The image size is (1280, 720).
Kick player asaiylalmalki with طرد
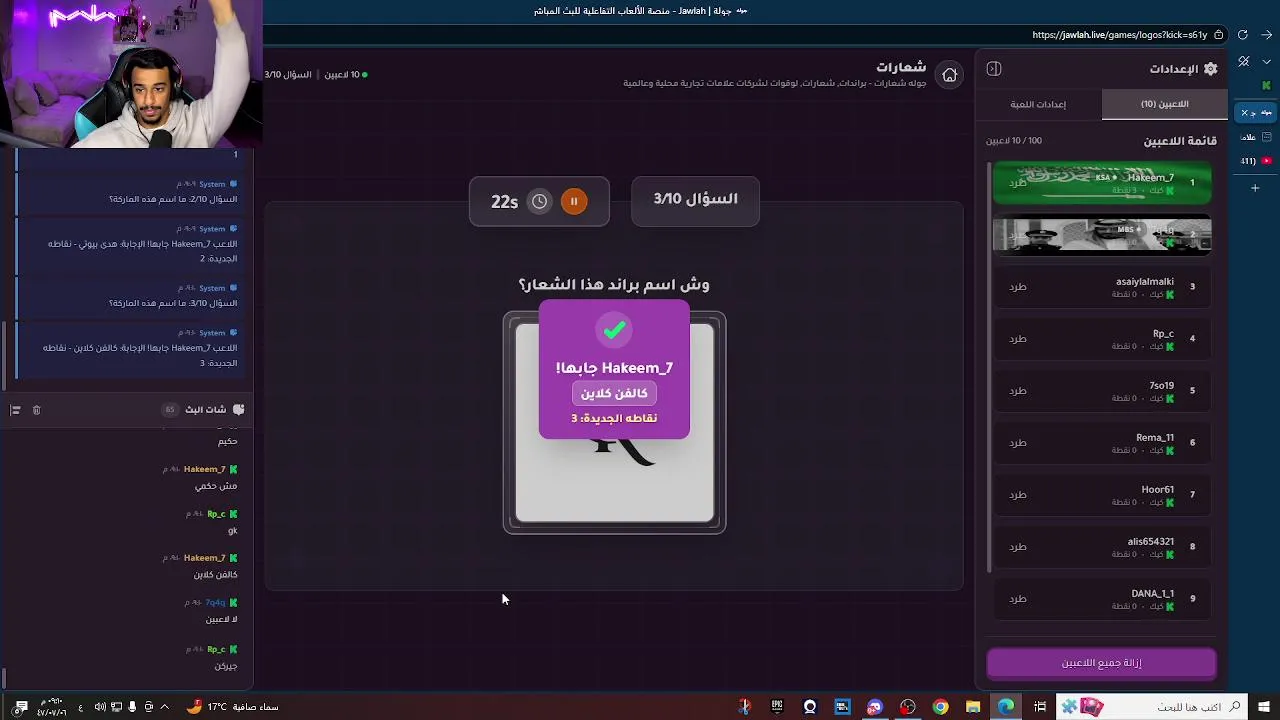[x=1018, y=287]
